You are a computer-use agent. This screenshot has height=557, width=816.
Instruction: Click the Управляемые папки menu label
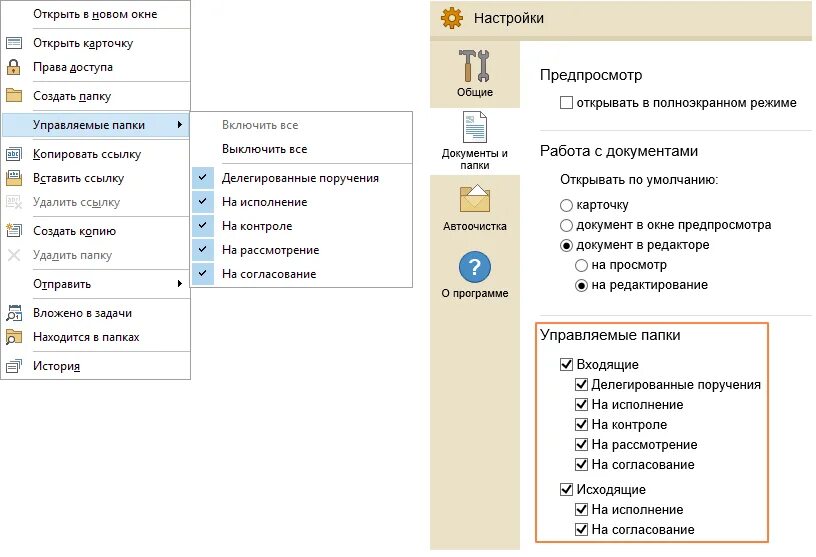(x=89, y=125)
